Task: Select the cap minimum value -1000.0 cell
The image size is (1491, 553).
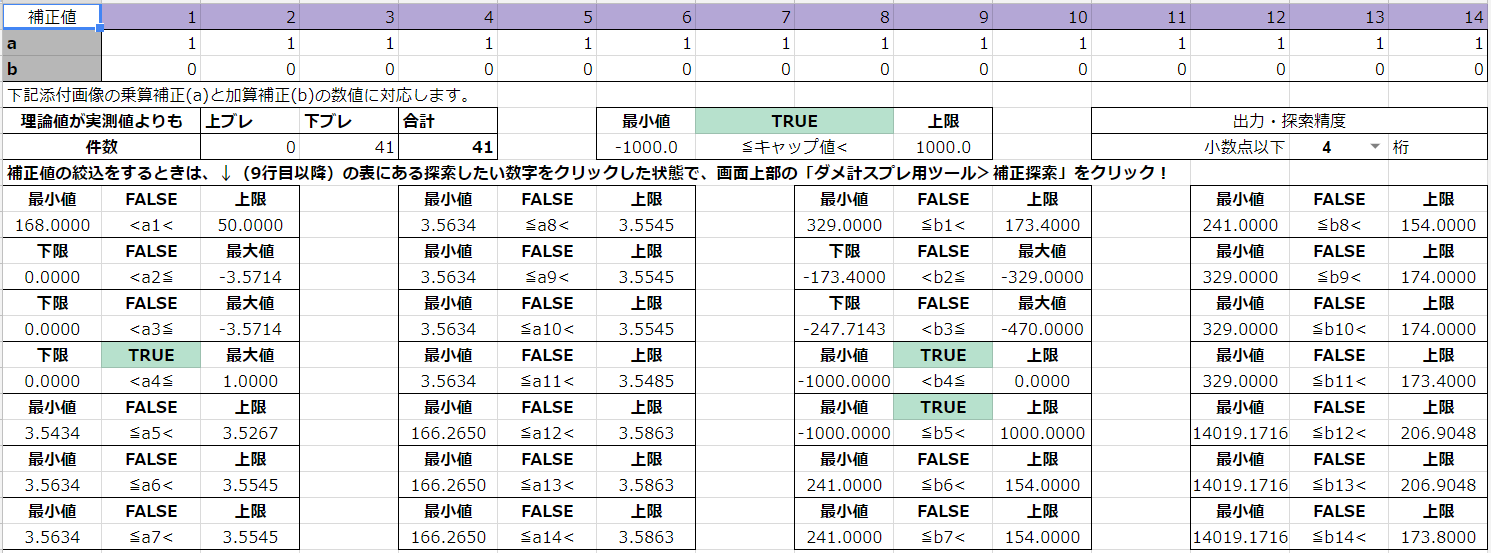Action: pos(645,147)
